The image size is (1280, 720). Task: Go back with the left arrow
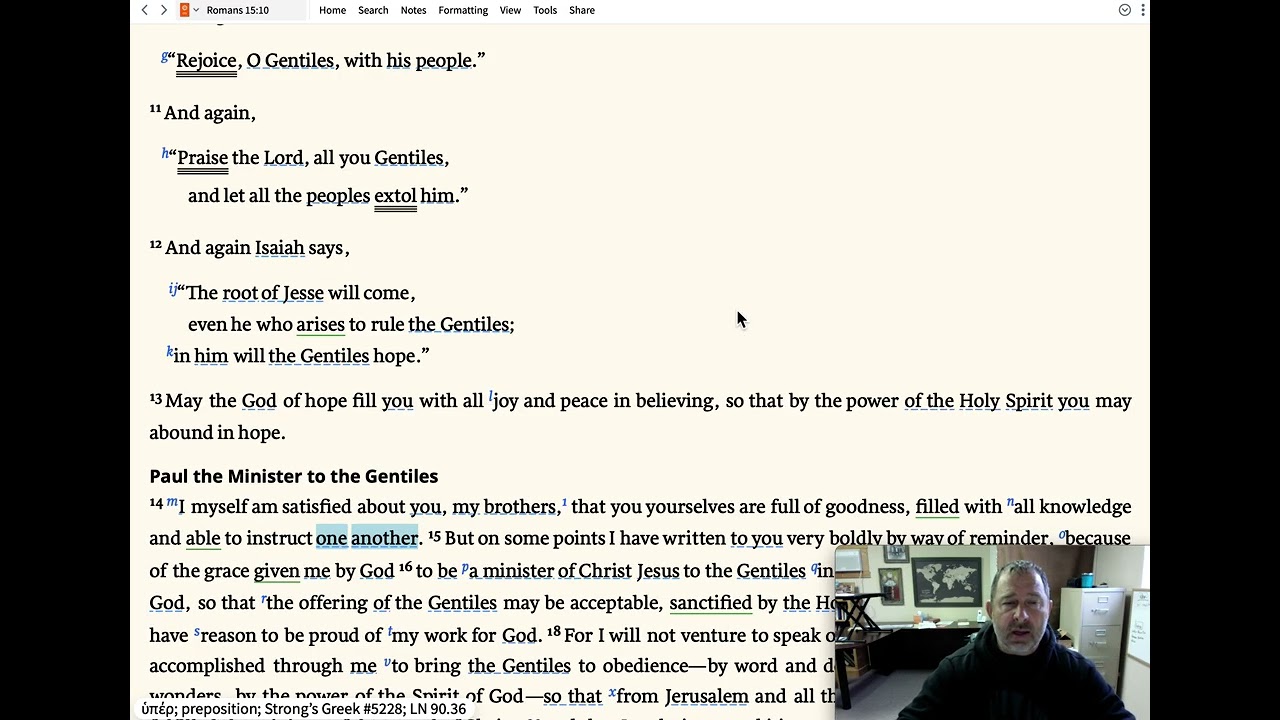[145, 10]
